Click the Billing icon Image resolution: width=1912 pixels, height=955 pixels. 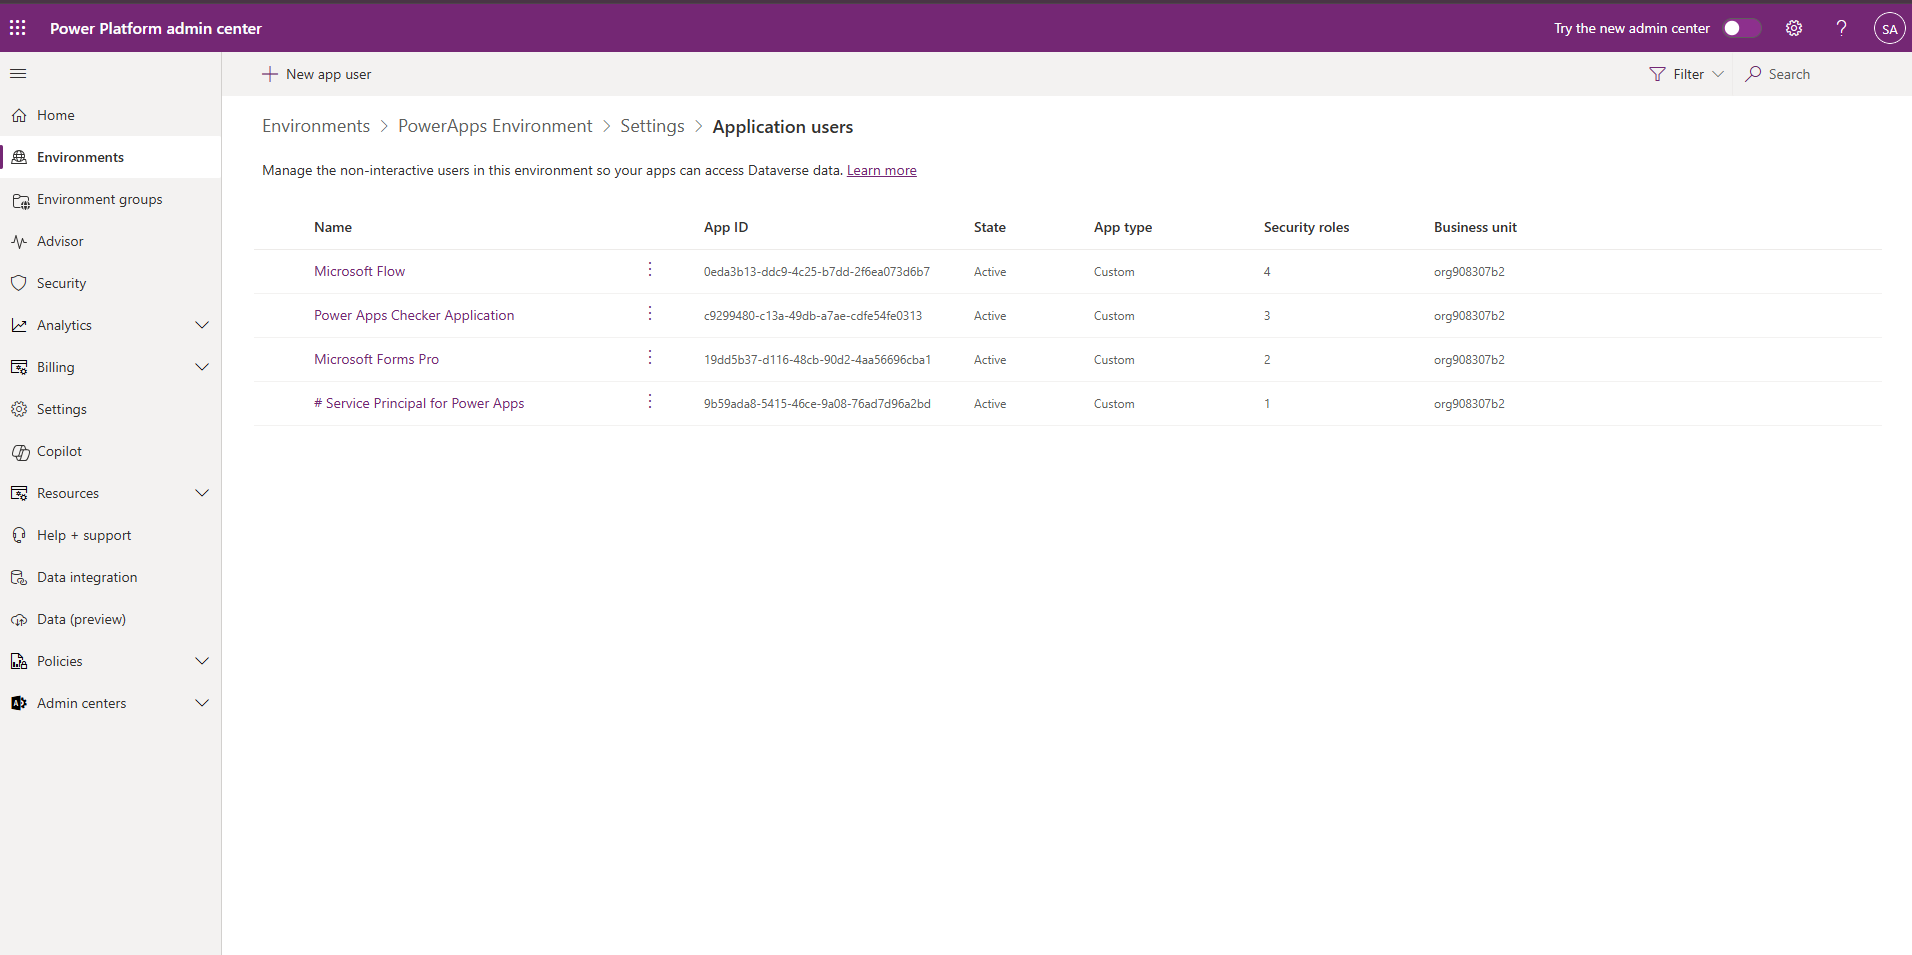coord(19,368)
